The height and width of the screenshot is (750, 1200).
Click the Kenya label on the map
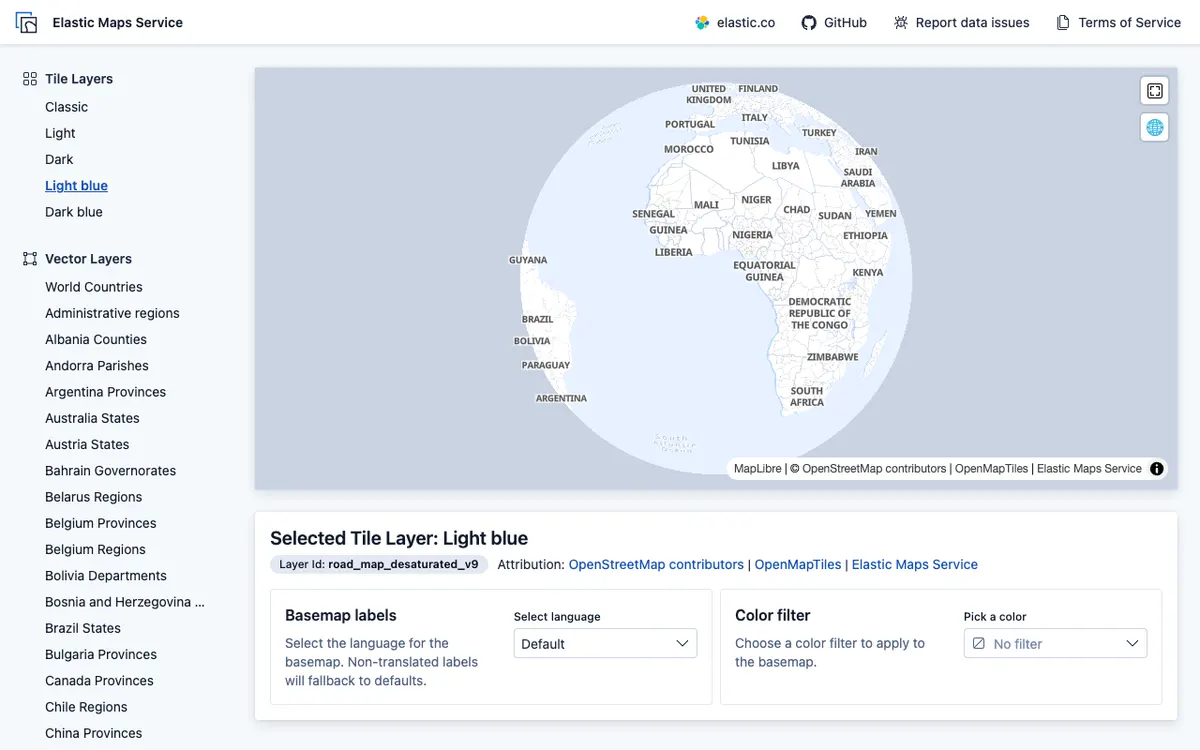tap(867, 272)
